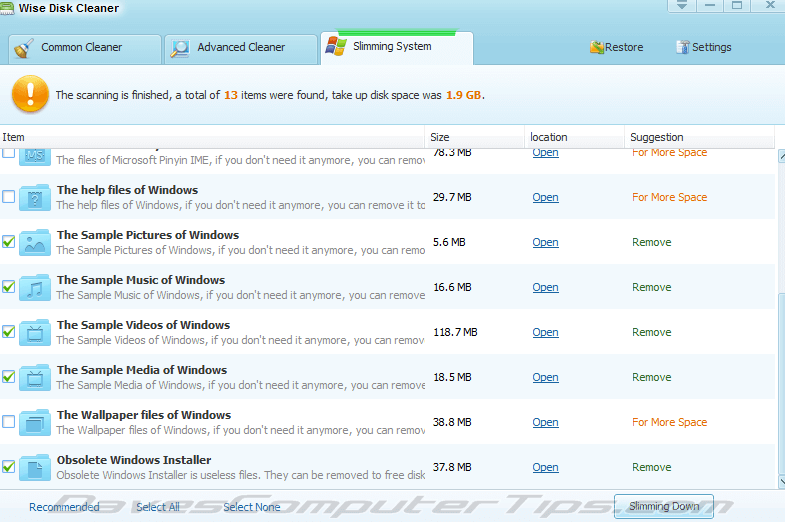
Task: Uncheck The Sample Music of Windows
Action: [9, 286]
